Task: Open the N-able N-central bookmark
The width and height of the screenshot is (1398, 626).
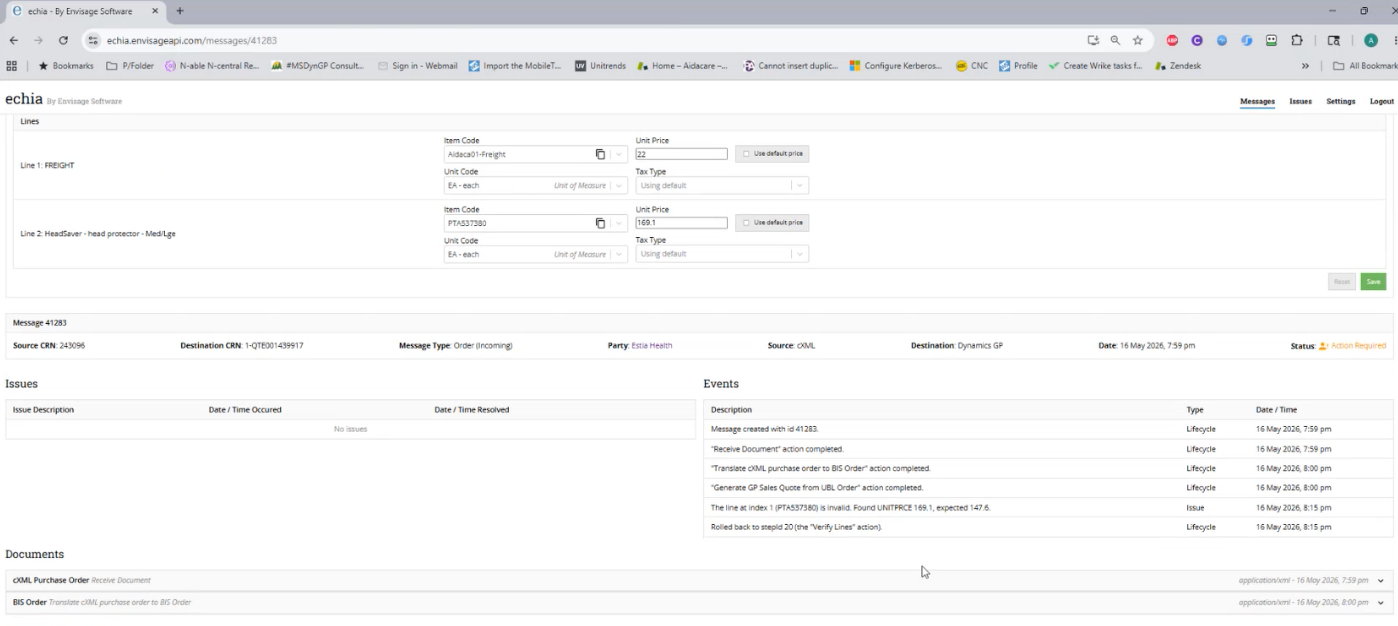Action: click(x=212, y=66)
